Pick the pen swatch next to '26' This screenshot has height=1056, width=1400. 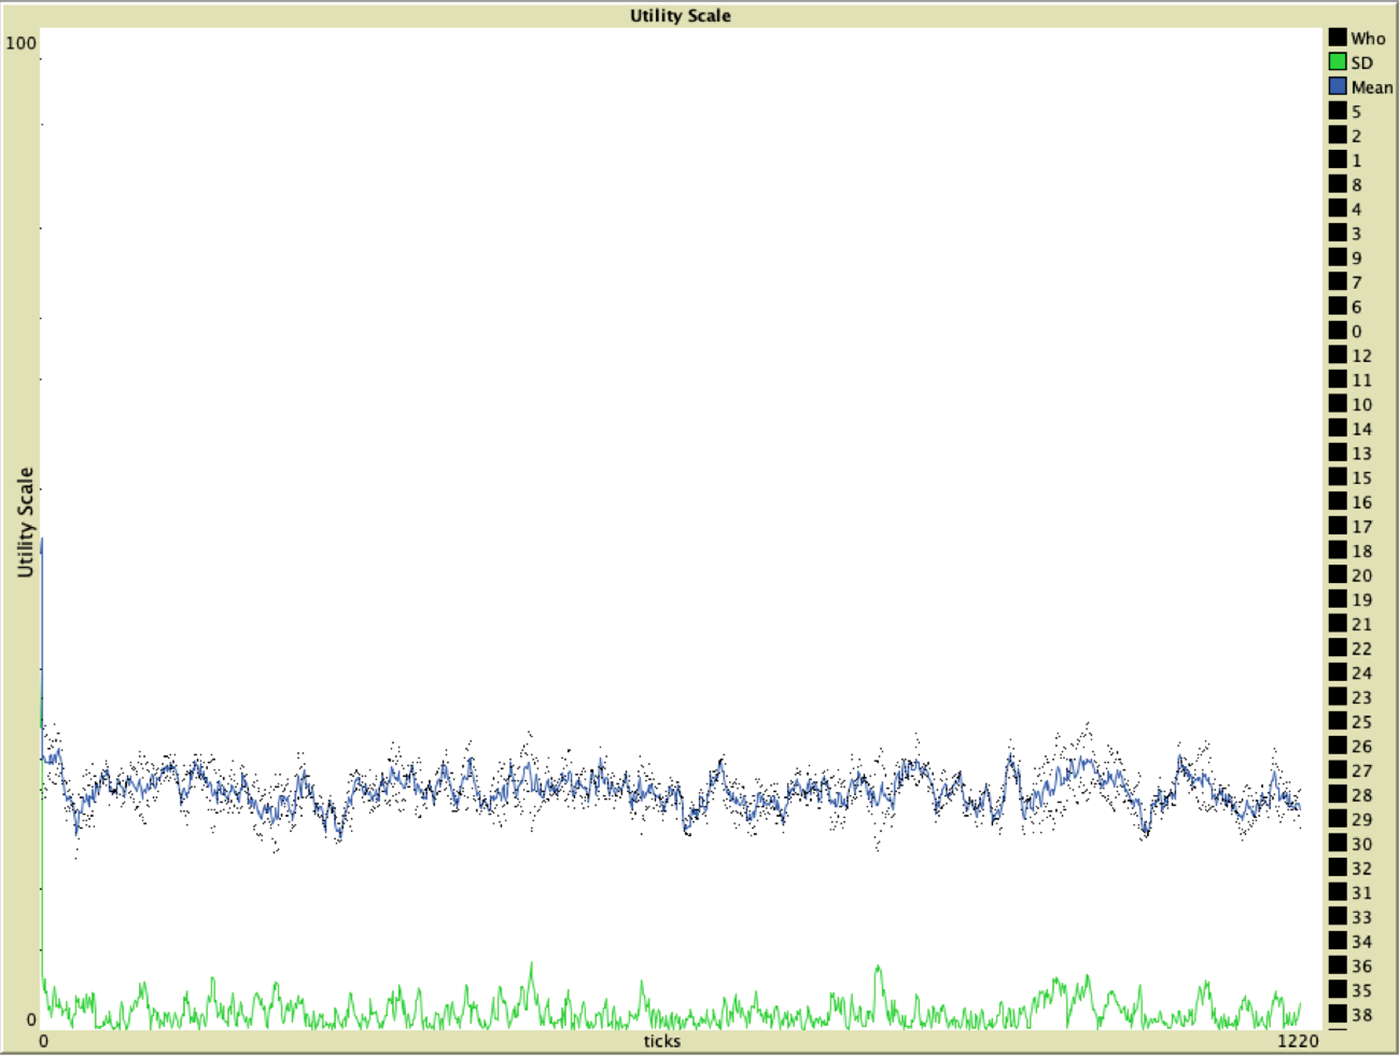click(x=1337, y=746)
